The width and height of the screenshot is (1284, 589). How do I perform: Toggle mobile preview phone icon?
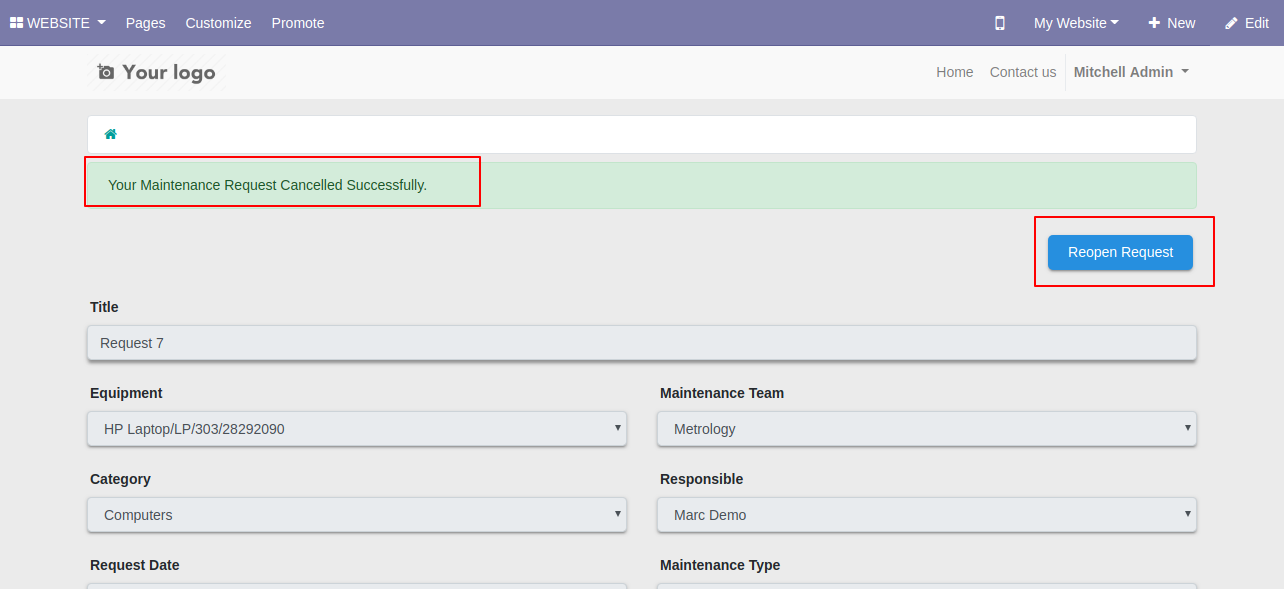click(999, 23)
